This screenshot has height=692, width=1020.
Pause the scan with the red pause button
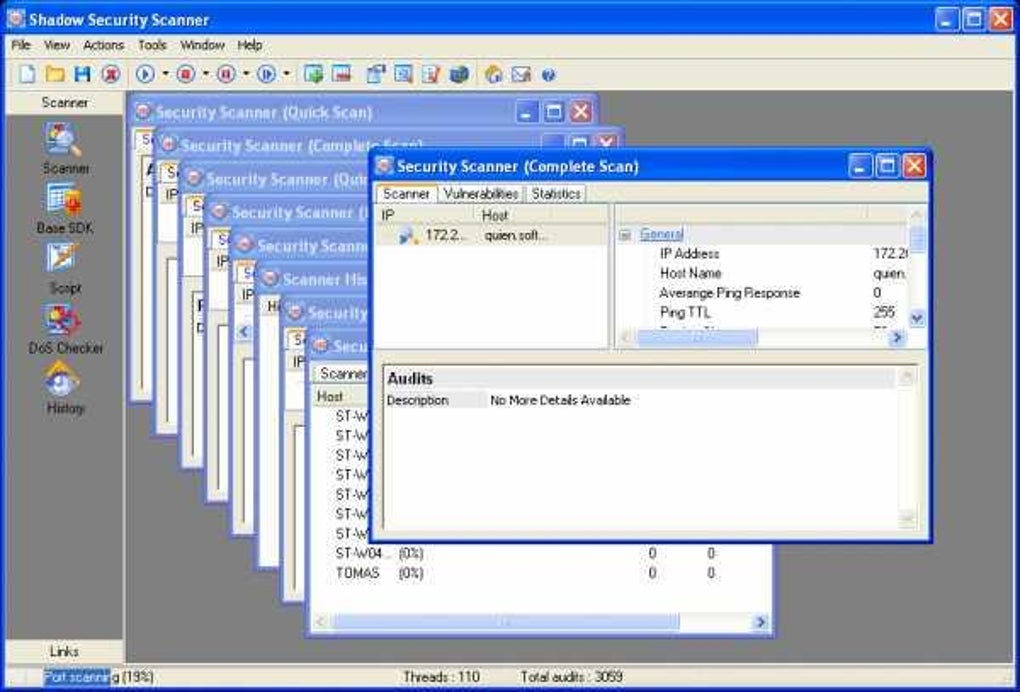(226, 74)
